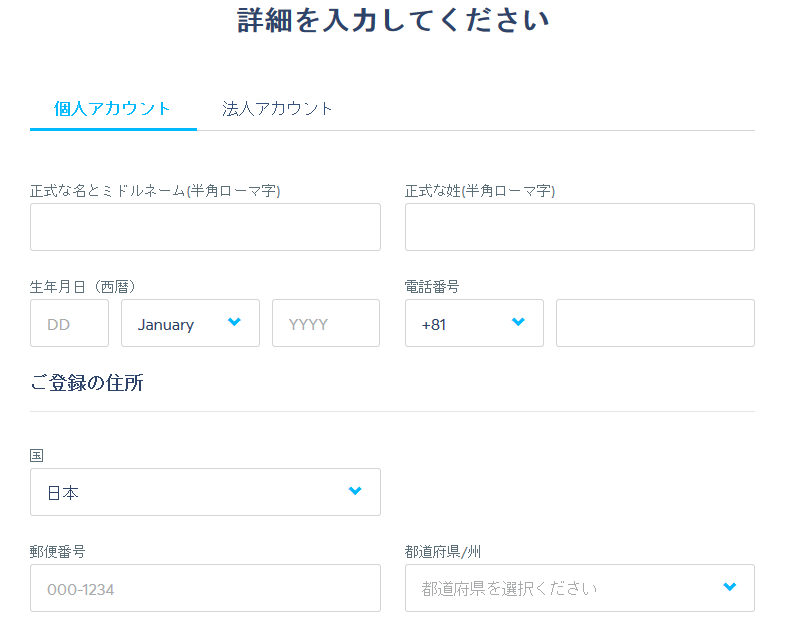
Task: Switch to 法人アカウント tab
Action: point(277,109)
